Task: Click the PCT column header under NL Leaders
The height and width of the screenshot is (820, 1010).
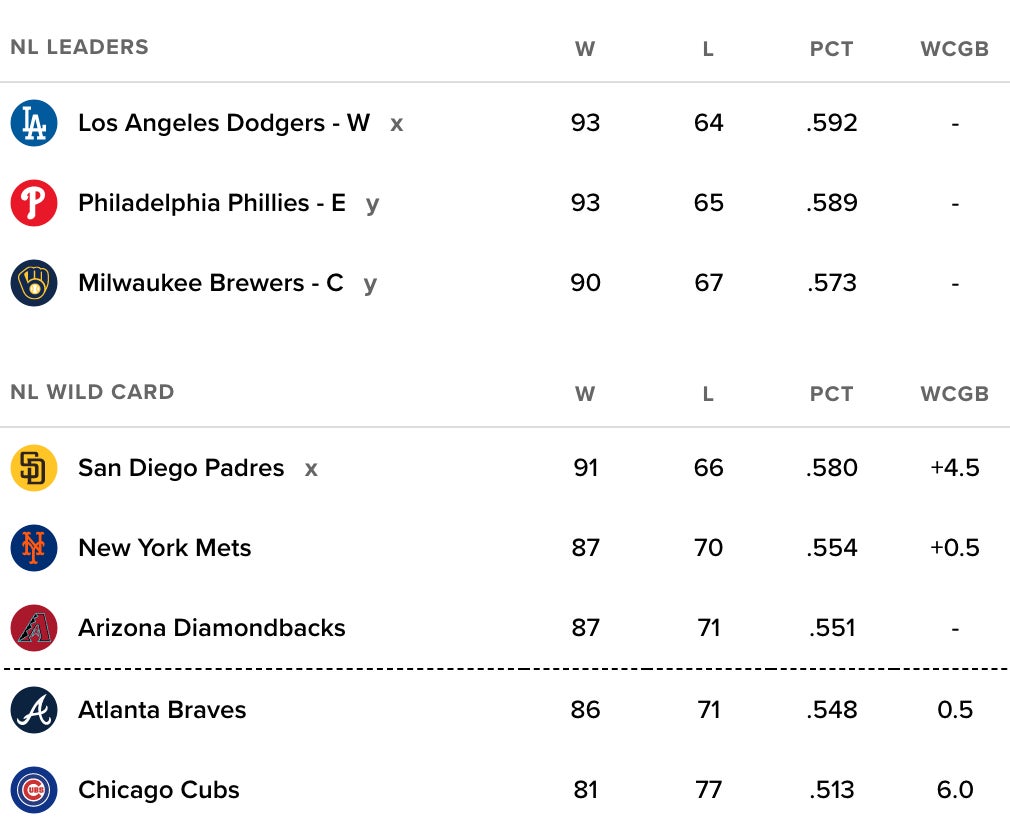Action: tap(831, 49)
